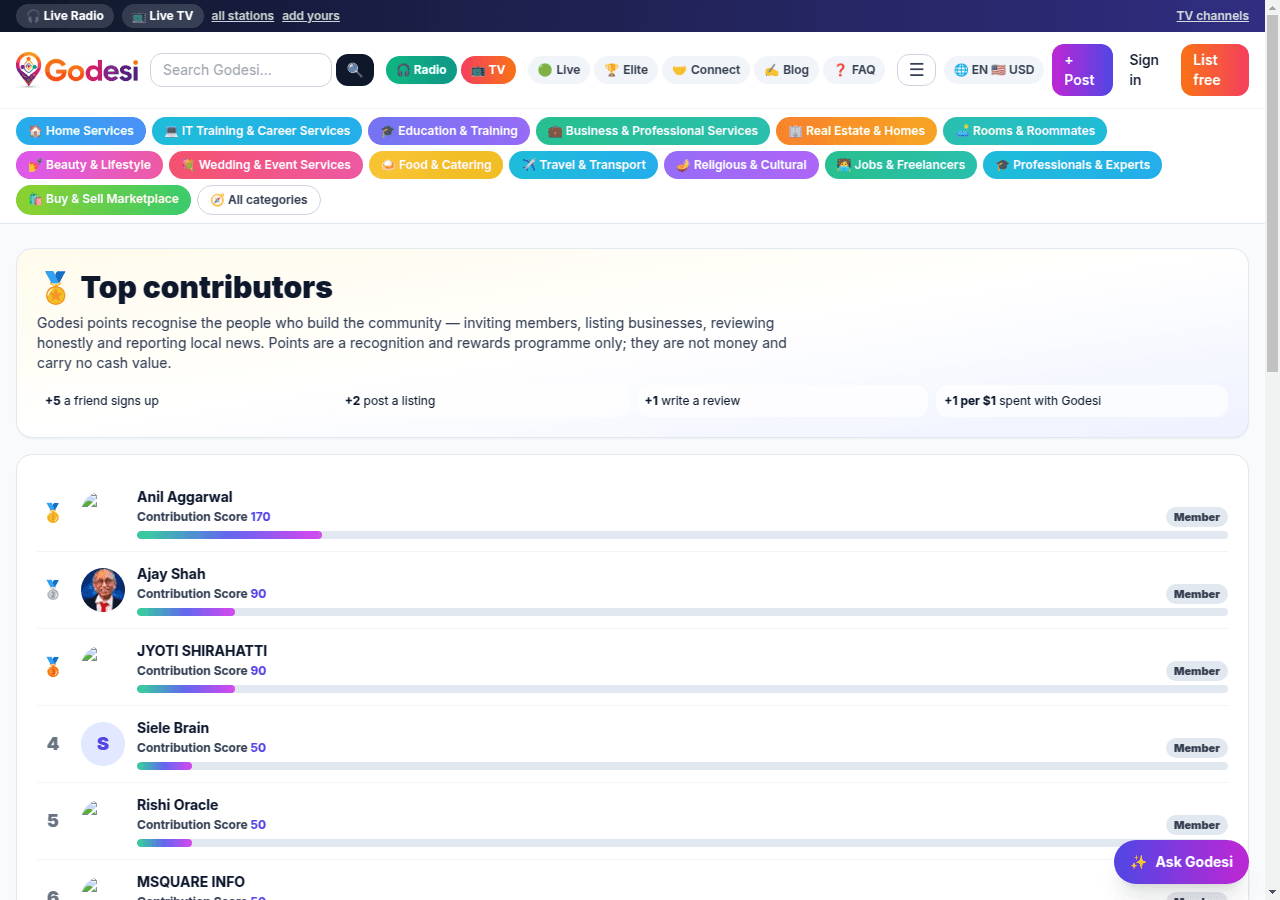Open the Live nav item
Image resolution: width=1280 pixels, height=900 pixels.
pyautogui.click(x=559, y=70)
